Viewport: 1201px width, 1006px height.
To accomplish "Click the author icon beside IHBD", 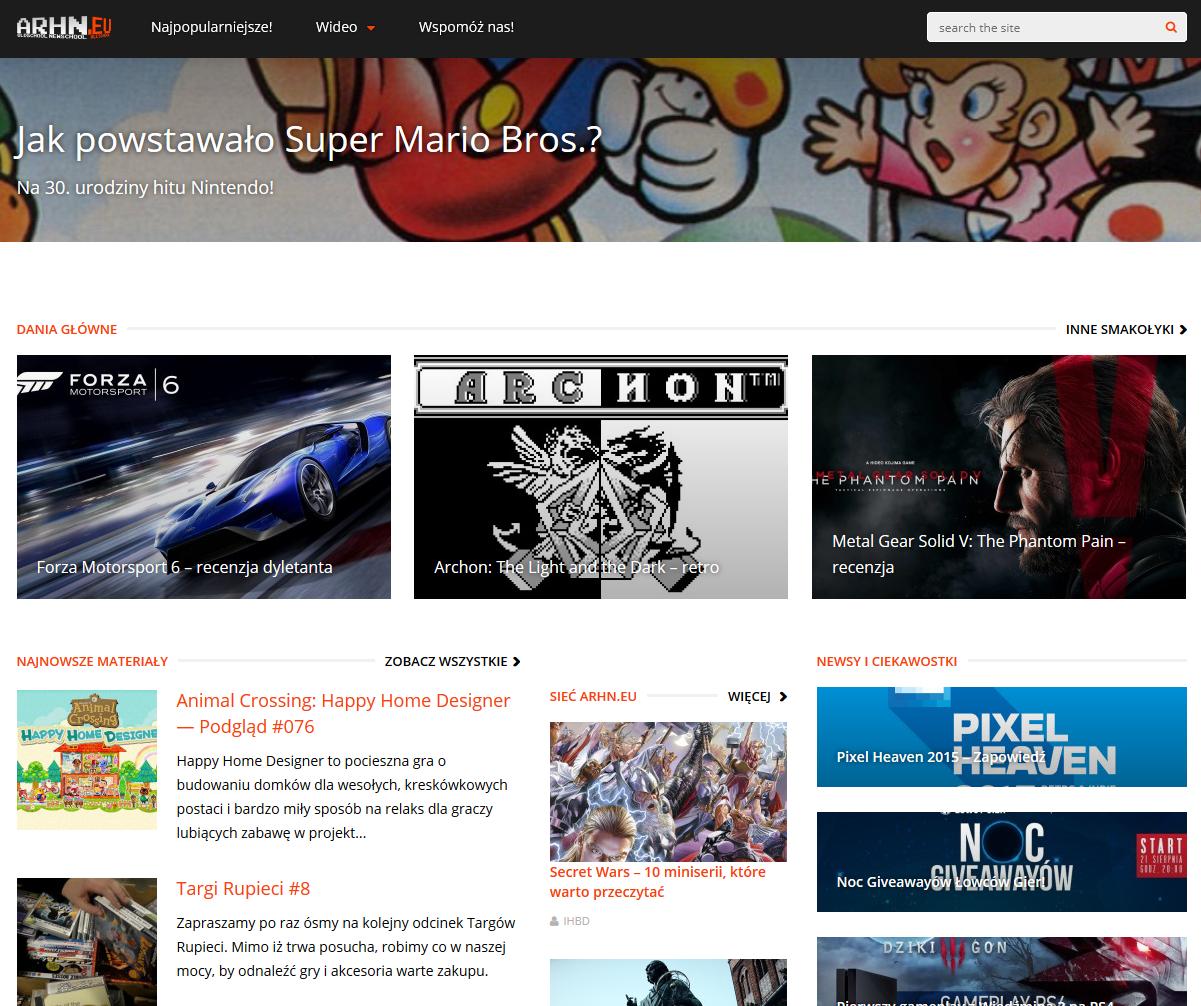I will coord(555,921).
